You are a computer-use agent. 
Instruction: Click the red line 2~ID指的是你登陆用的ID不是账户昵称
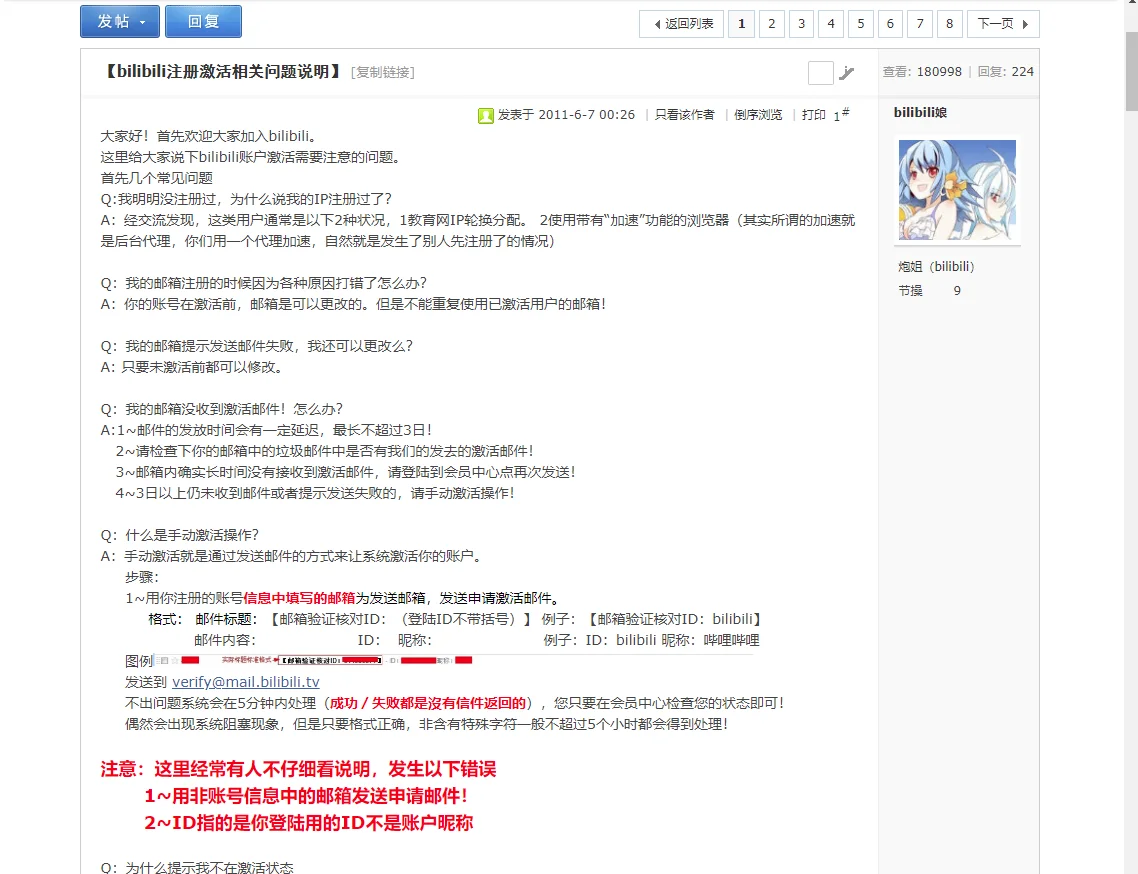pos(308,823)
